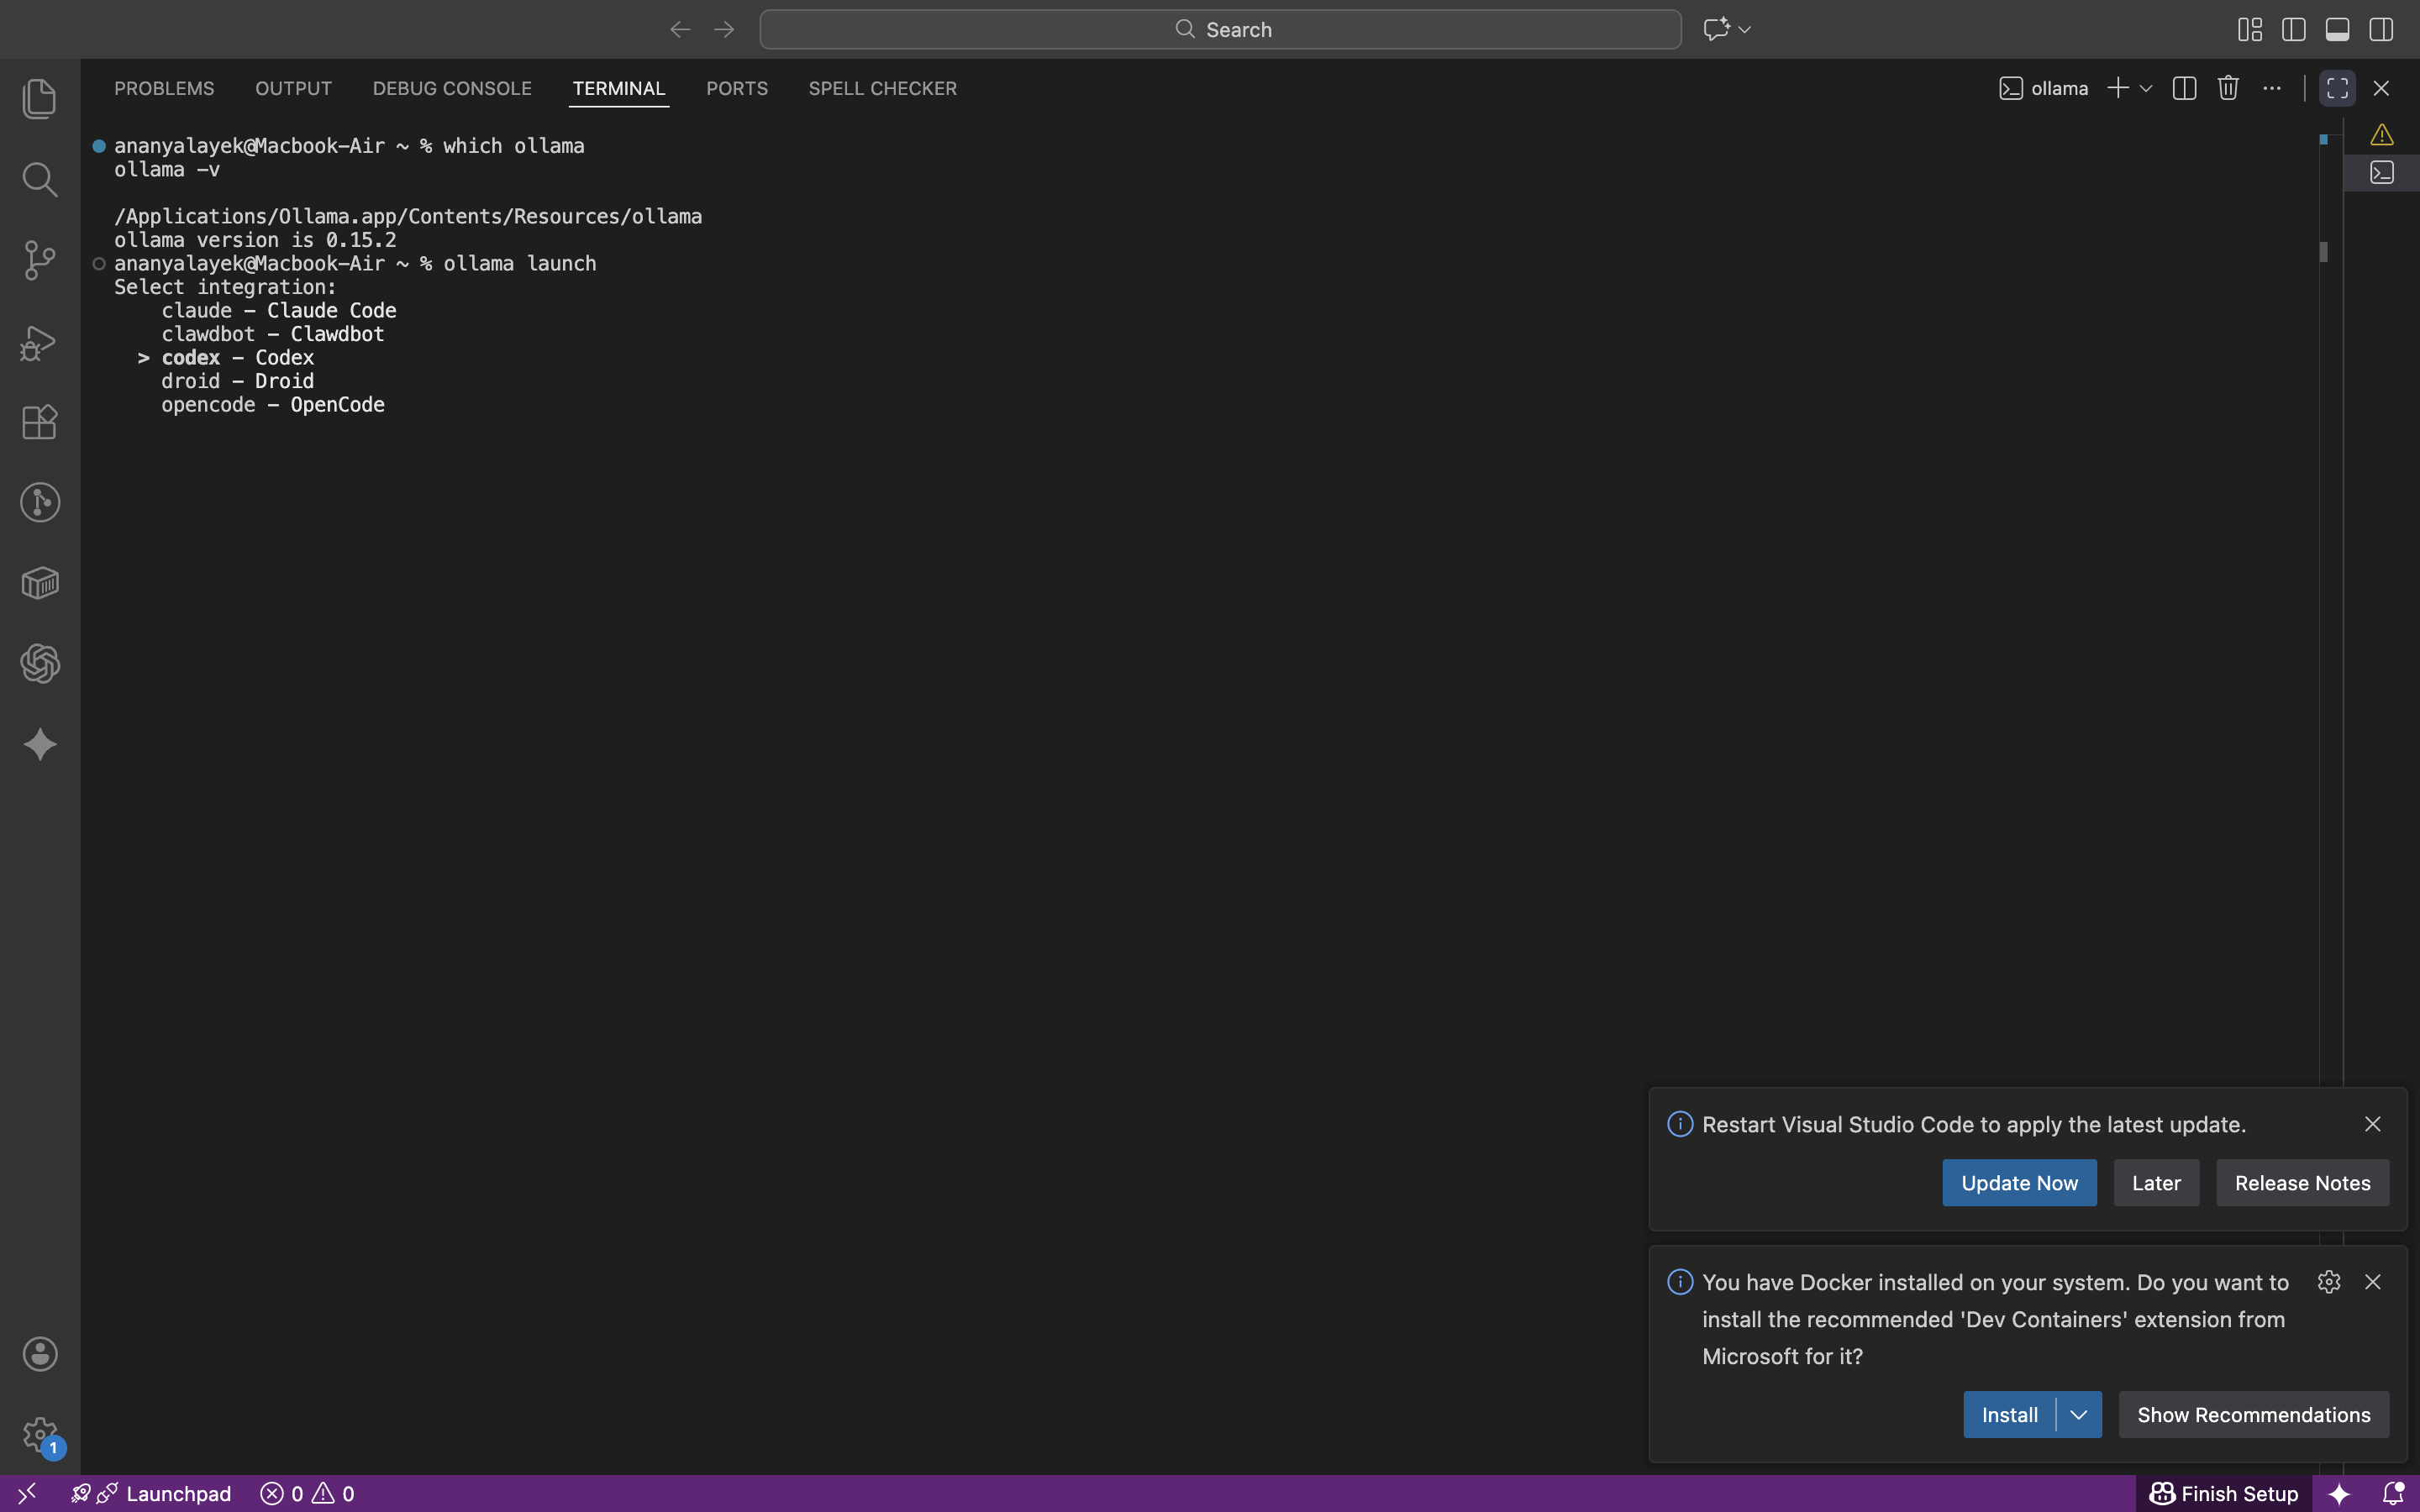The height and width of the screenshot is (1512, 2420).
Task: Switch to the DEBUG CONSOLE tab
Action: click(452, 88)
